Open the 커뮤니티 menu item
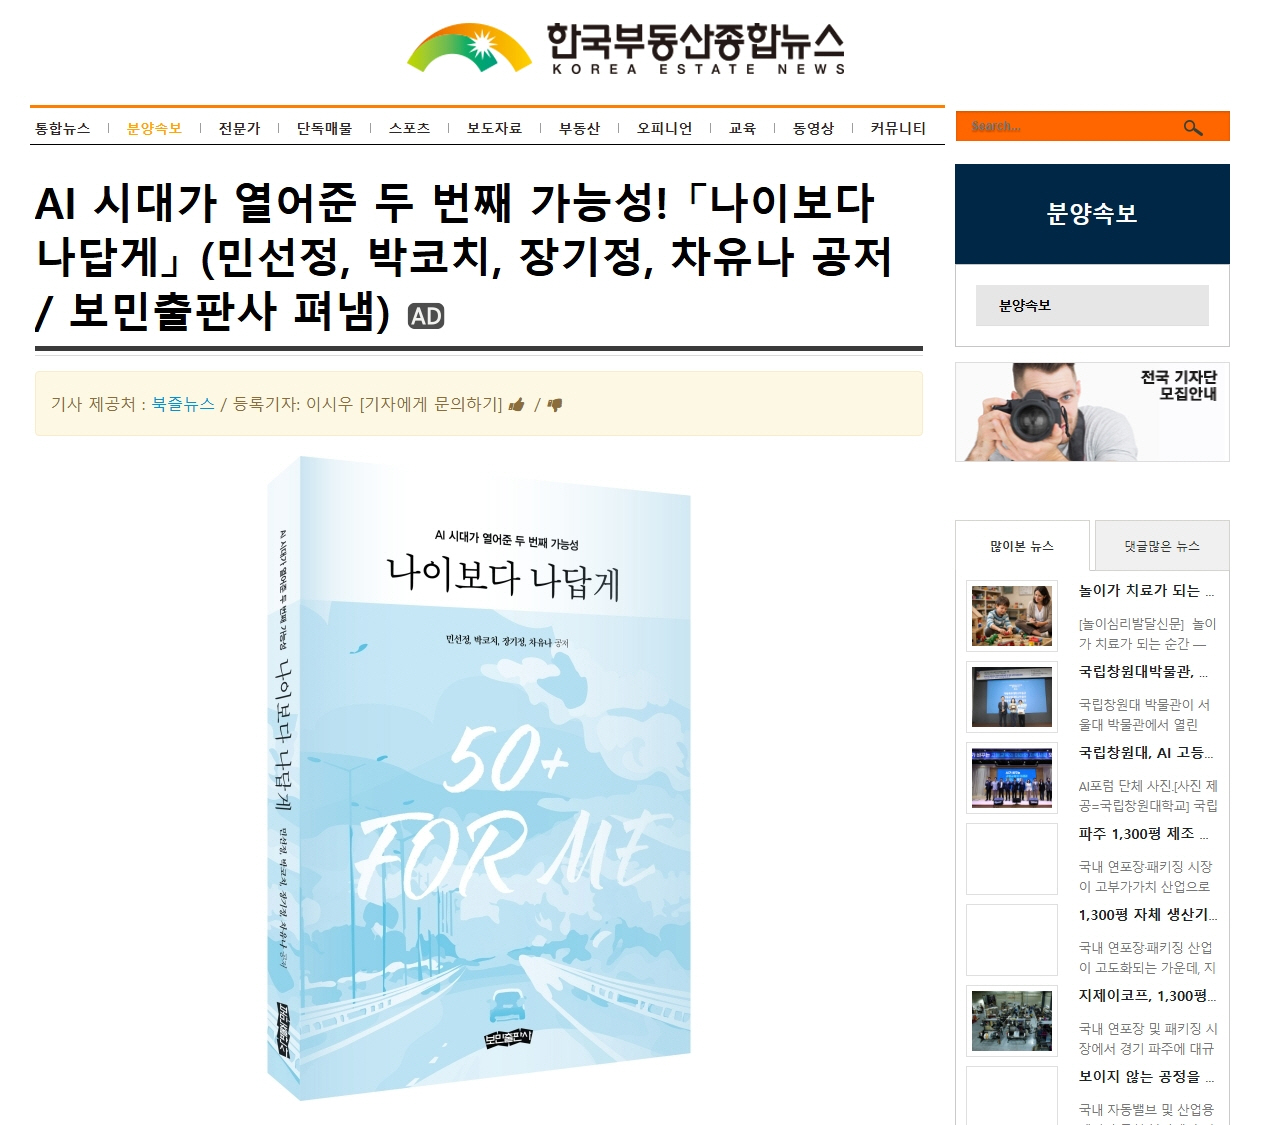 pyautogui.click(x=898, y=128)
